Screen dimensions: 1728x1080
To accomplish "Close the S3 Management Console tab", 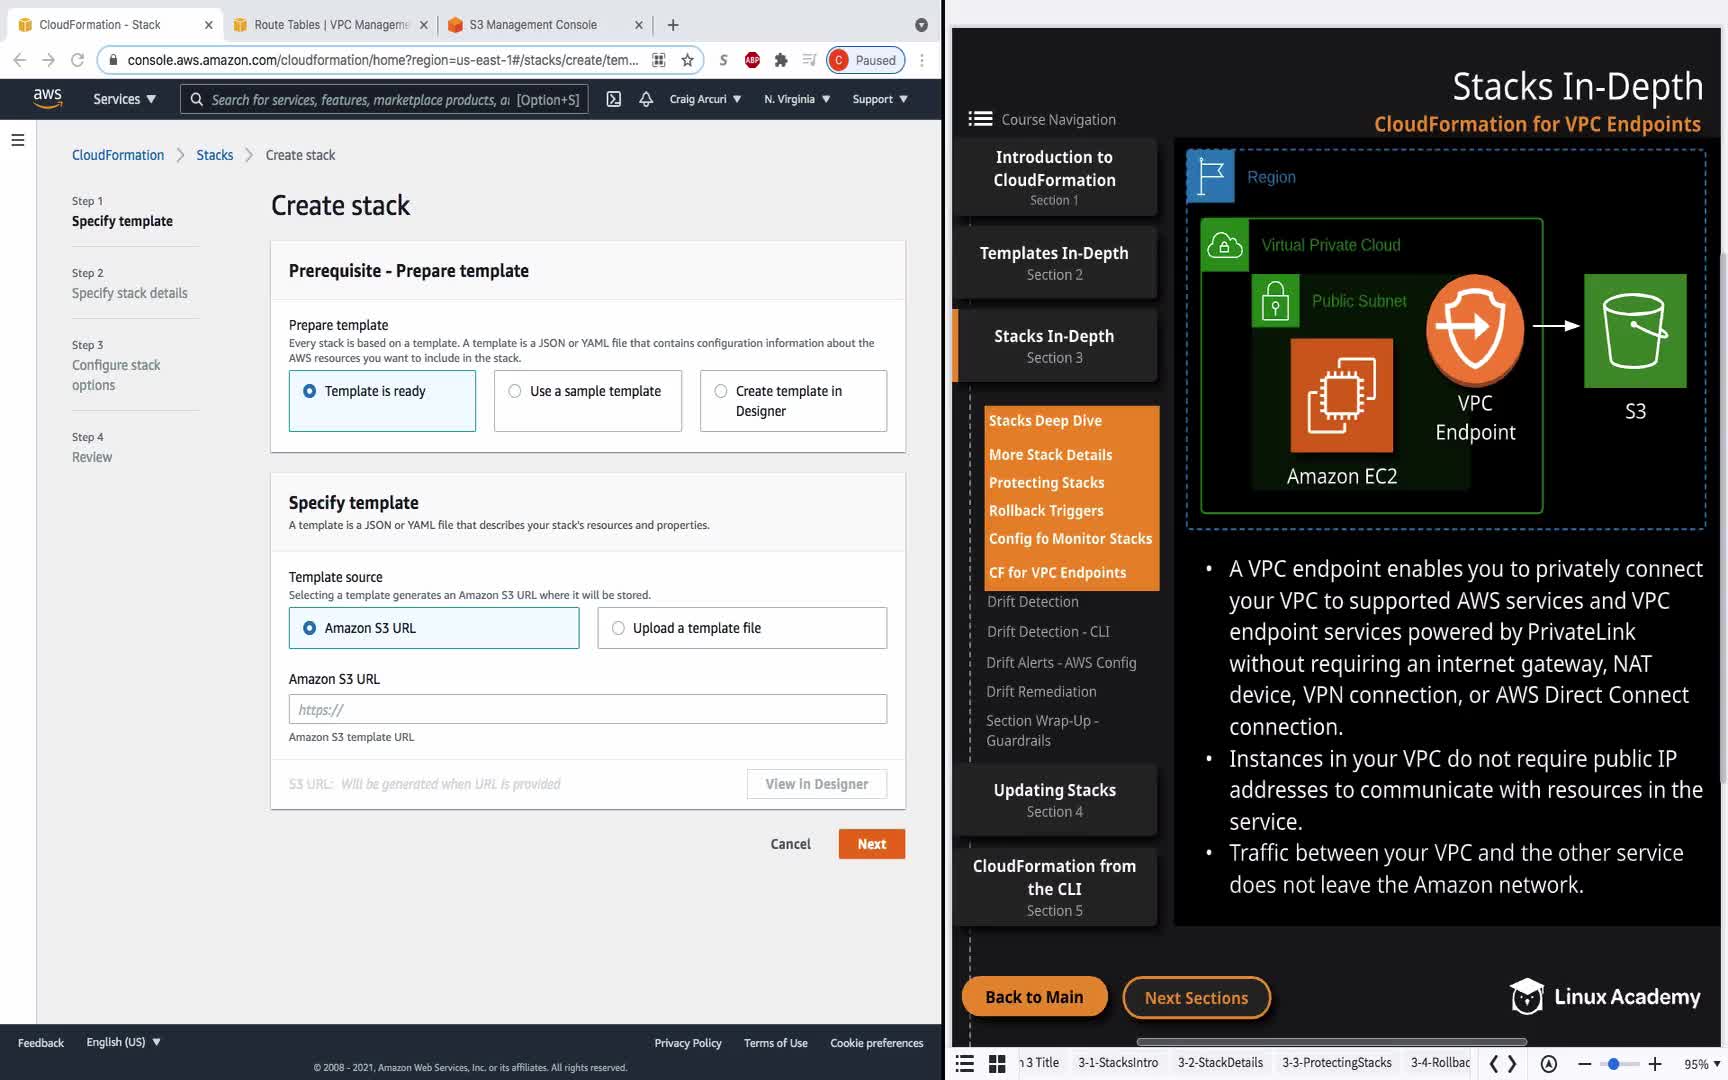I will tap(639, 25).
